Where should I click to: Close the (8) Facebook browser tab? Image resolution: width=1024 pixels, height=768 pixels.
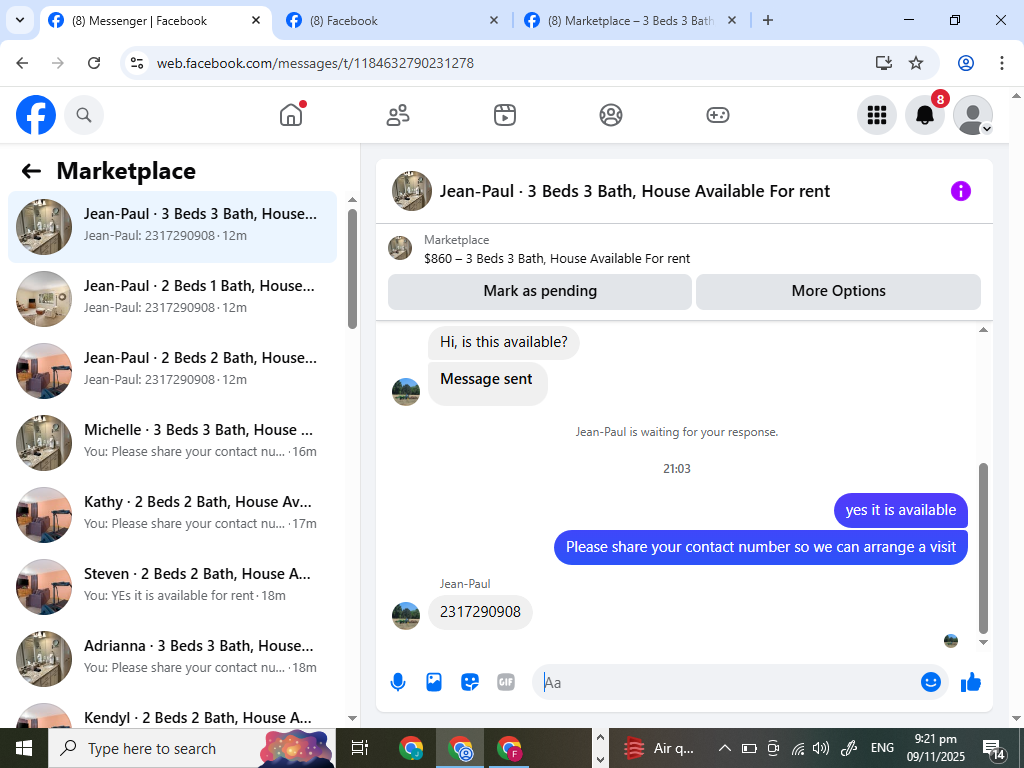[x=494, y=20]
